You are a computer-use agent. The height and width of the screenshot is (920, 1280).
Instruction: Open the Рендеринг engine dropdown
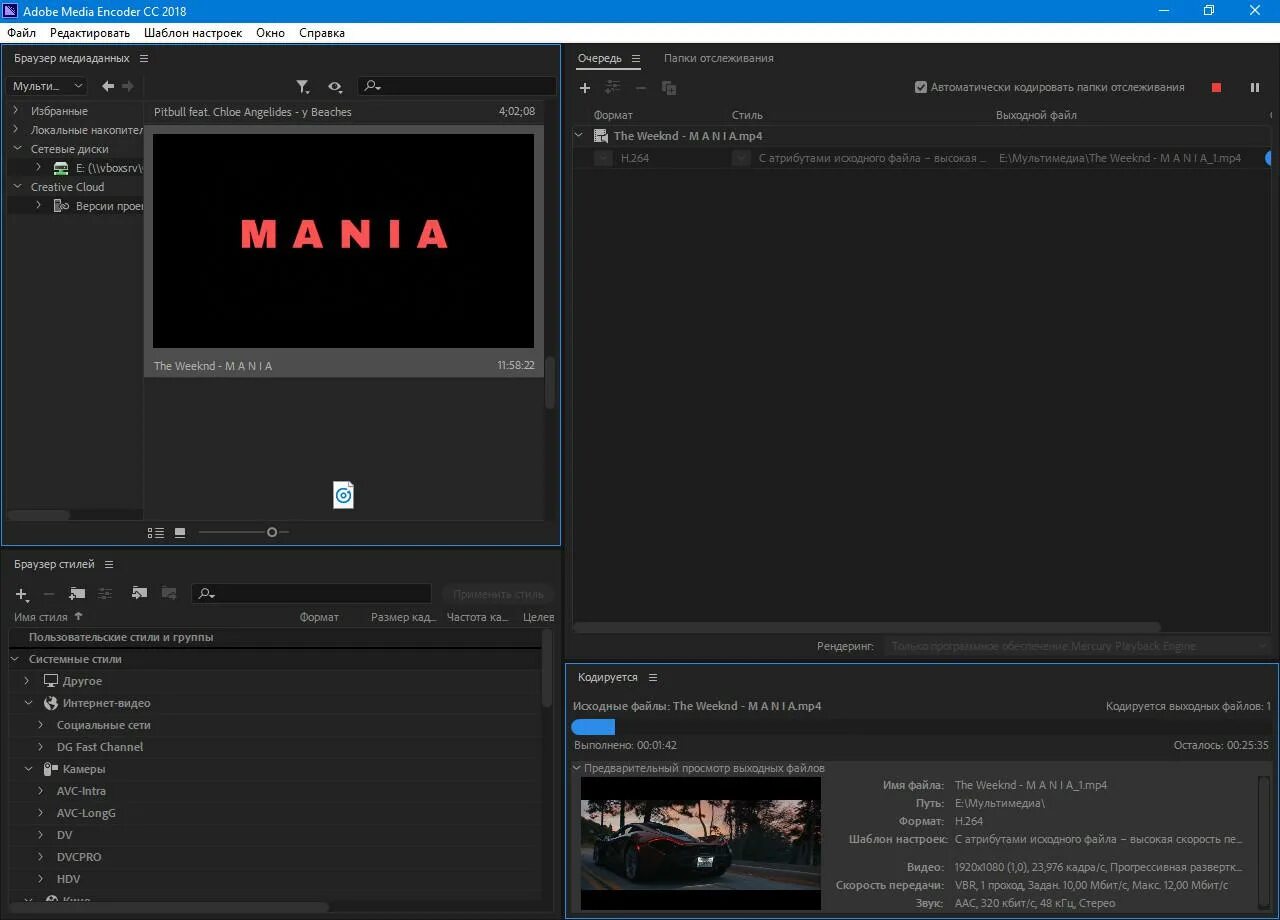click(1079, 646)
